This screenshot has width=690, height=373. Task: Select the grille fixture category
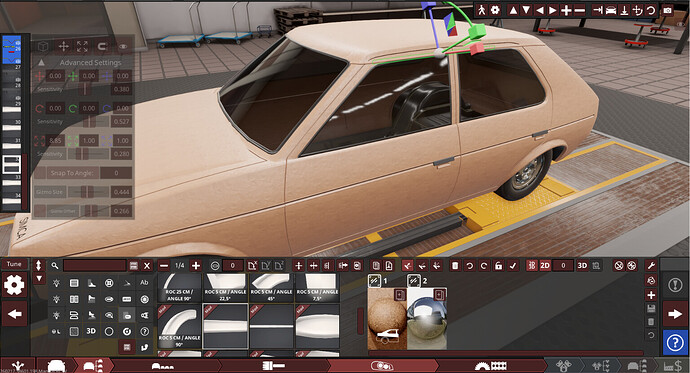pyautogui.click(x=74, y=283)
